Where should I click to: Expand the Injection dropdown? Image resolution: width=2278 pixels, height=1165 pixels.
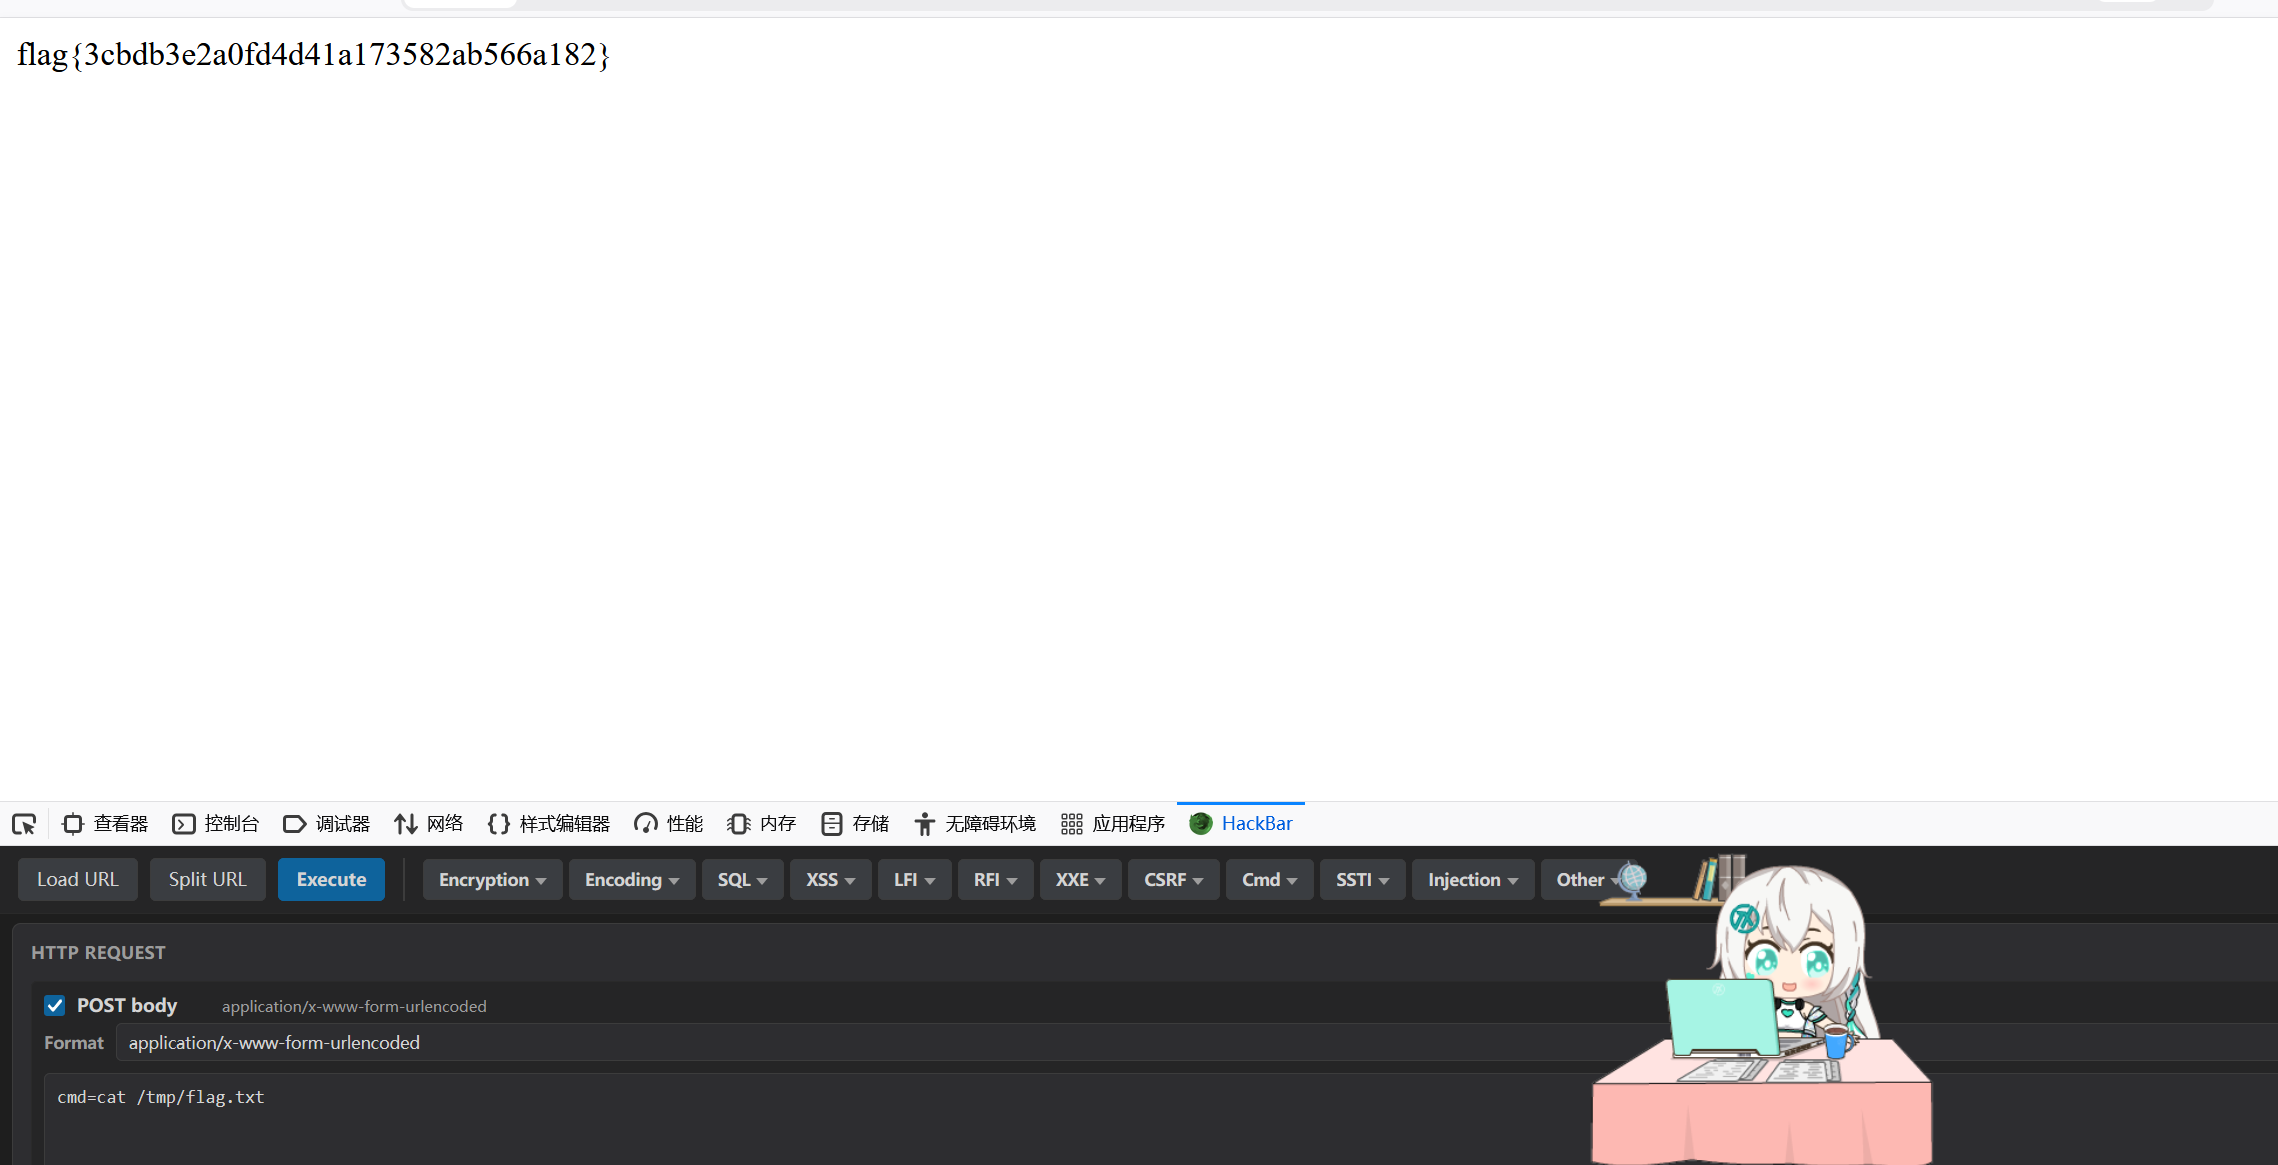pos(1473,880)
